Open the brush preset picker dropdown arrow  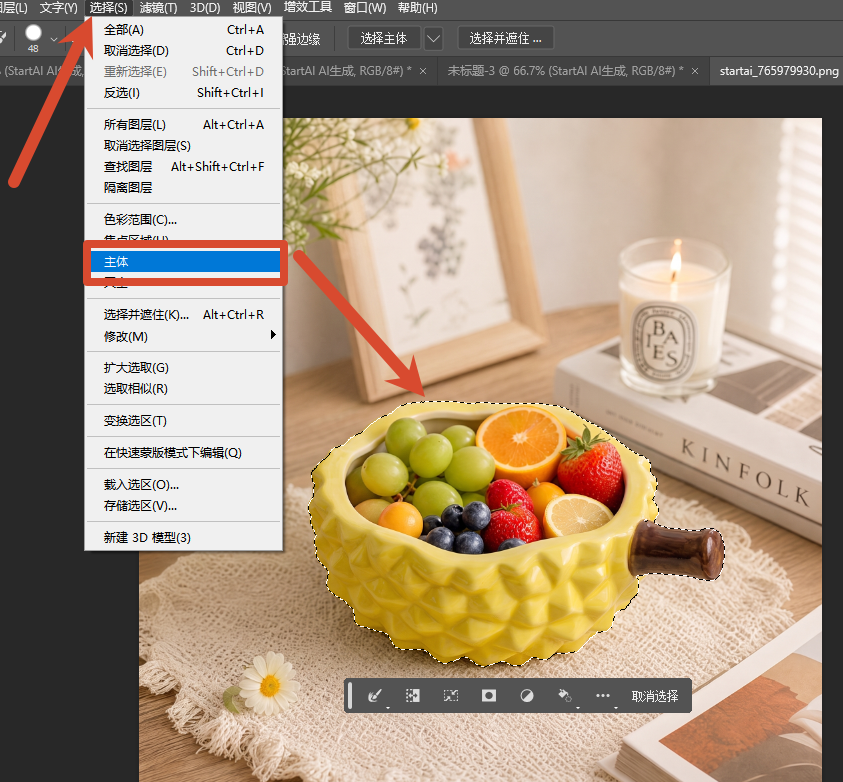point(54,39)
